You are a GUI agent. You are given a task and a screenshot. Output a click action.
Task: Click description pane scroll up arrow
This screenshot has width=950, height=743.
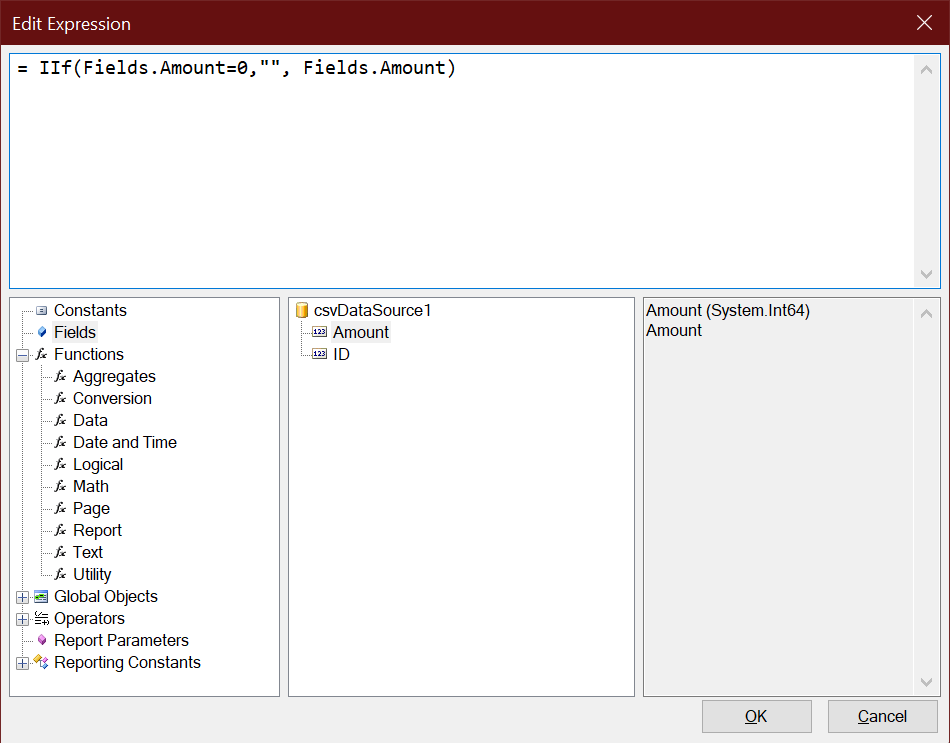click(x=926, y=313)
